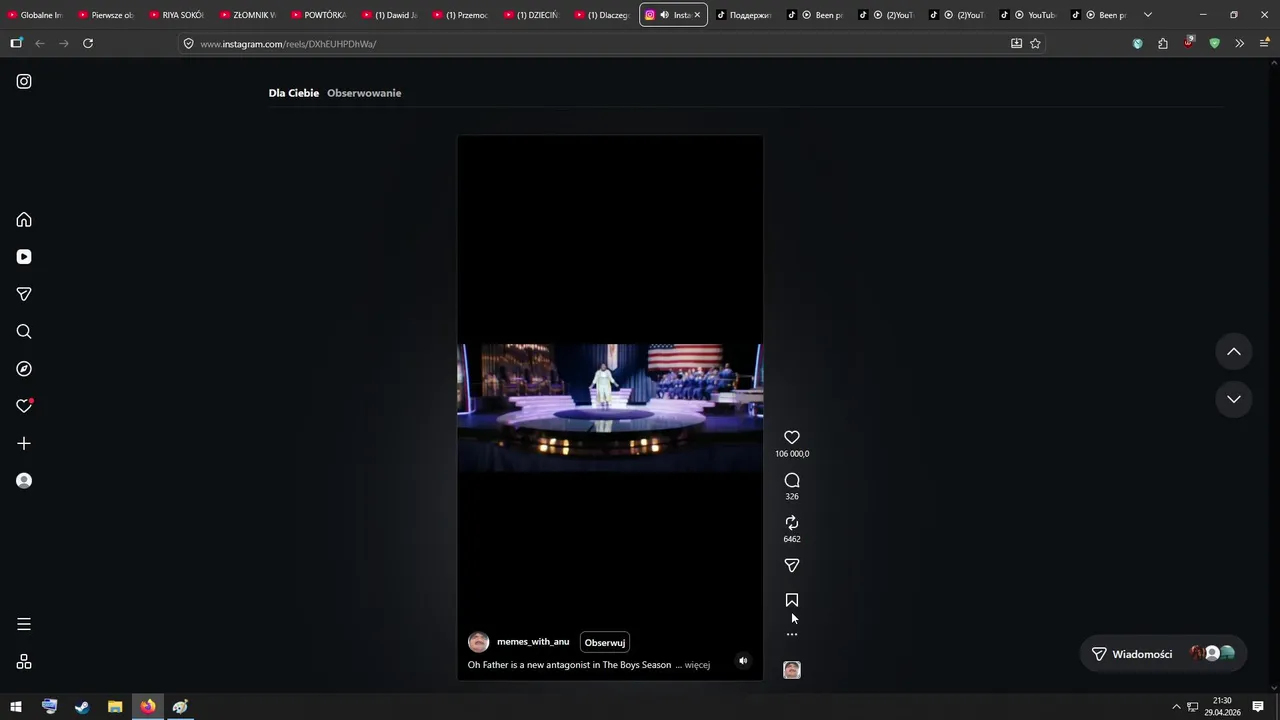
Task: Open red extension icon in toolbar
Action: click(x=1189, y=43)
